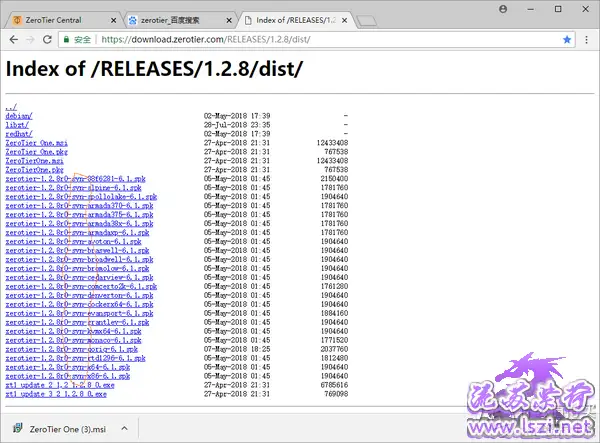Download the syn-armadaxp spk package
600x443 pixels.
point(77,233)
